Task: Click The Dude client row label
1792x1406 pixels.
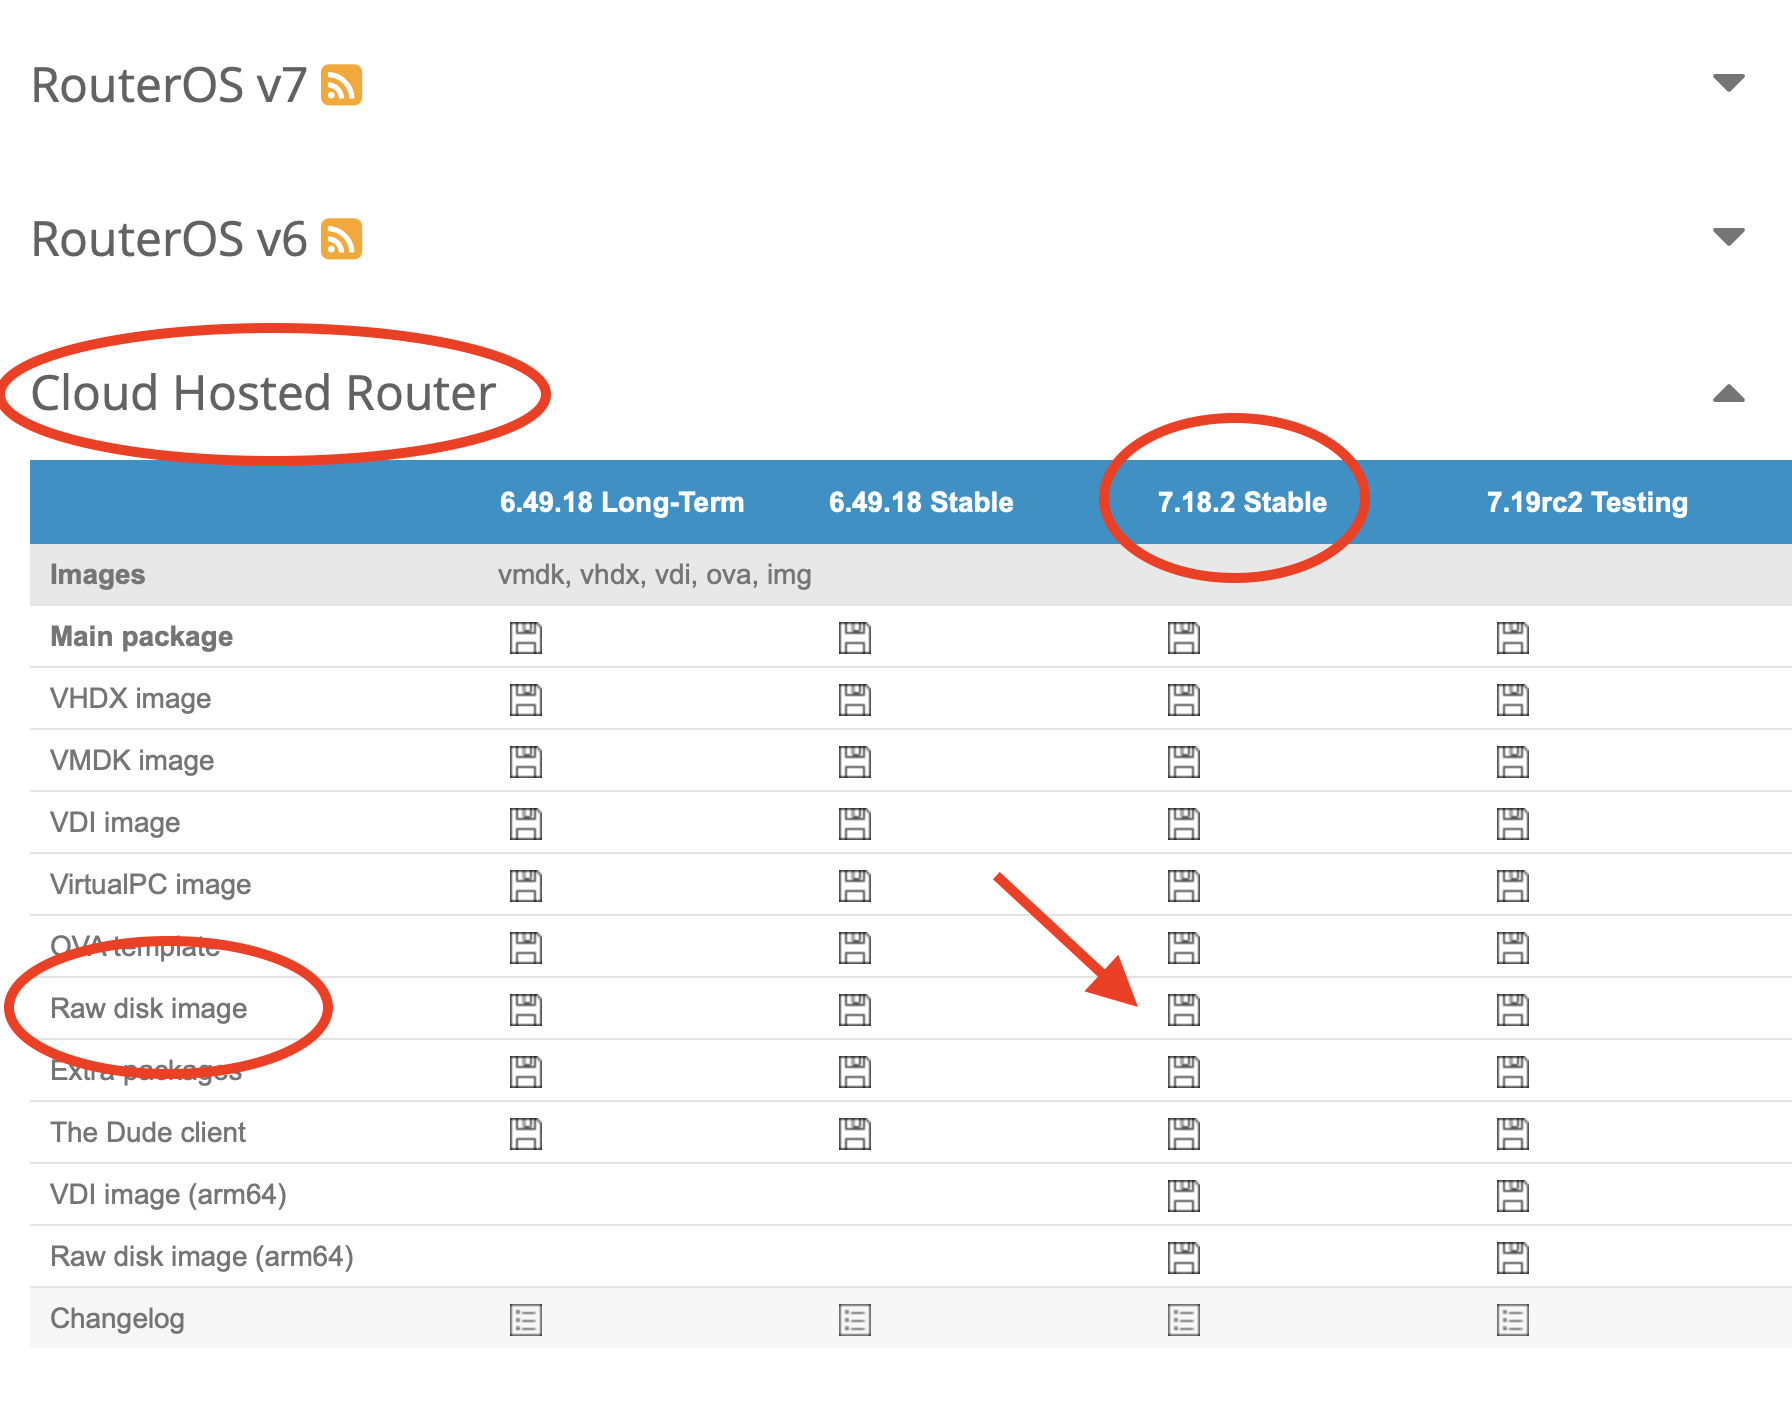Action: coord(148,1133)
